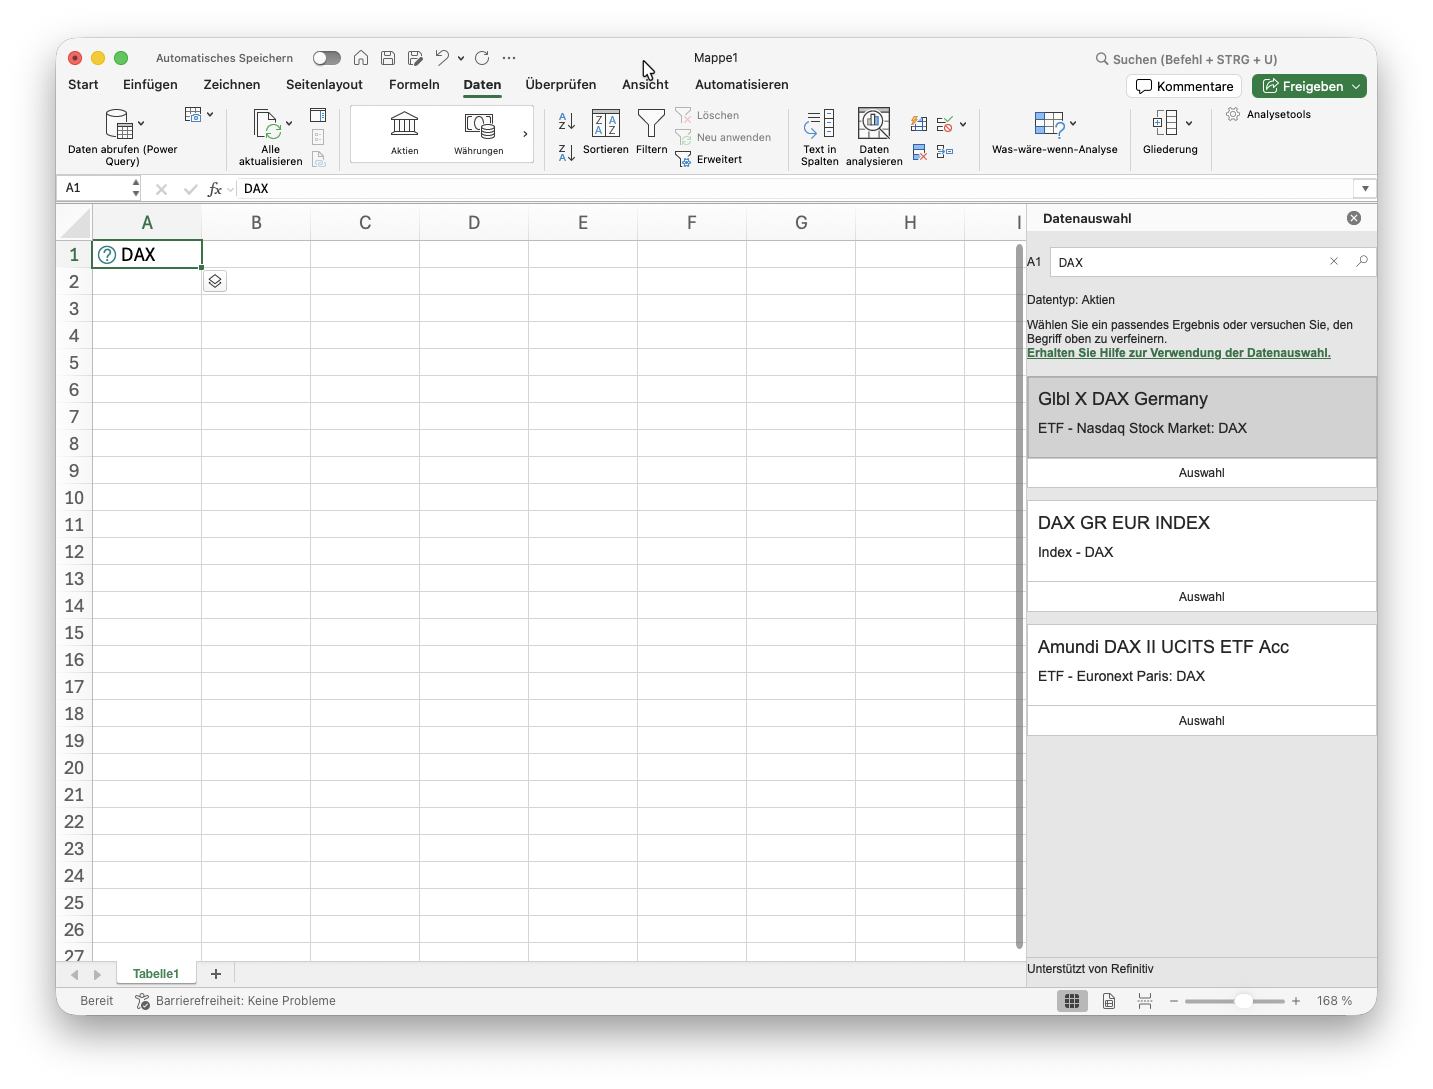1433x1089 pixels.
Task: Open the Kommentare button
Action: tap(1184, 87)
